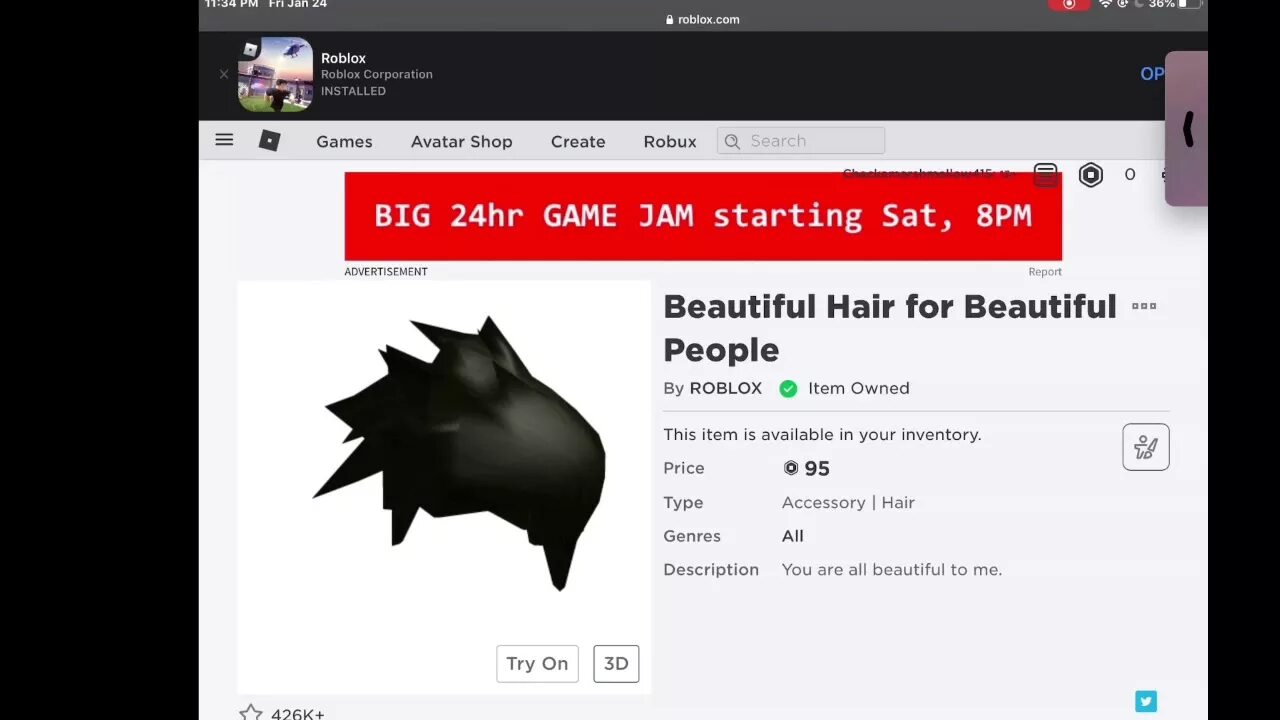1280x720 pixels.
Task: Dismiss the Roblox app install banner
Action: click(x=223, y=74)
